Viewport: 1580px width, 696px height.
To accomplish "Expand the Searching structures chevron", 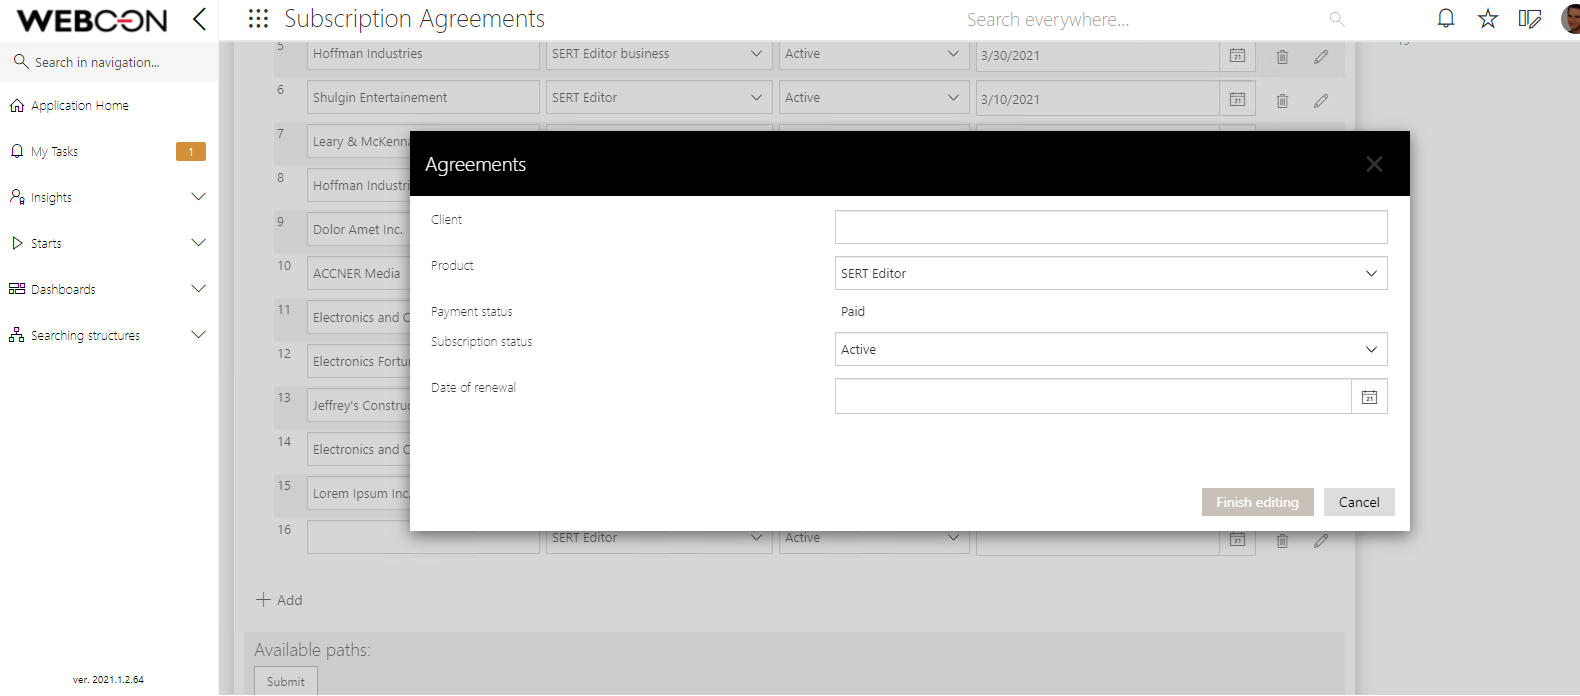I will 198,335.
